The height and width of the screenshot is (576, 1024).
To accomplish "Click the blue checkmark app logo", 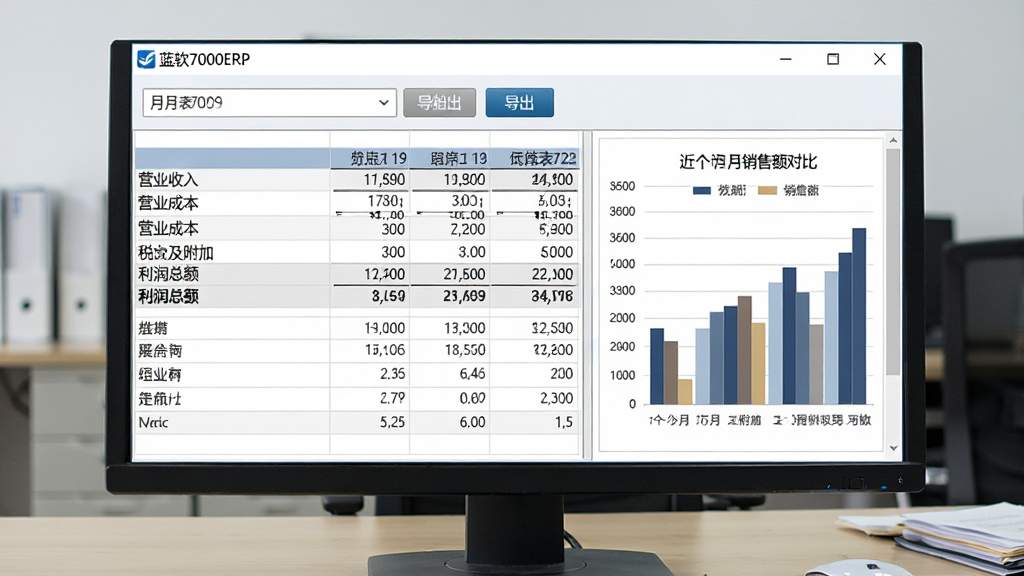I will (x=146, y=59).
